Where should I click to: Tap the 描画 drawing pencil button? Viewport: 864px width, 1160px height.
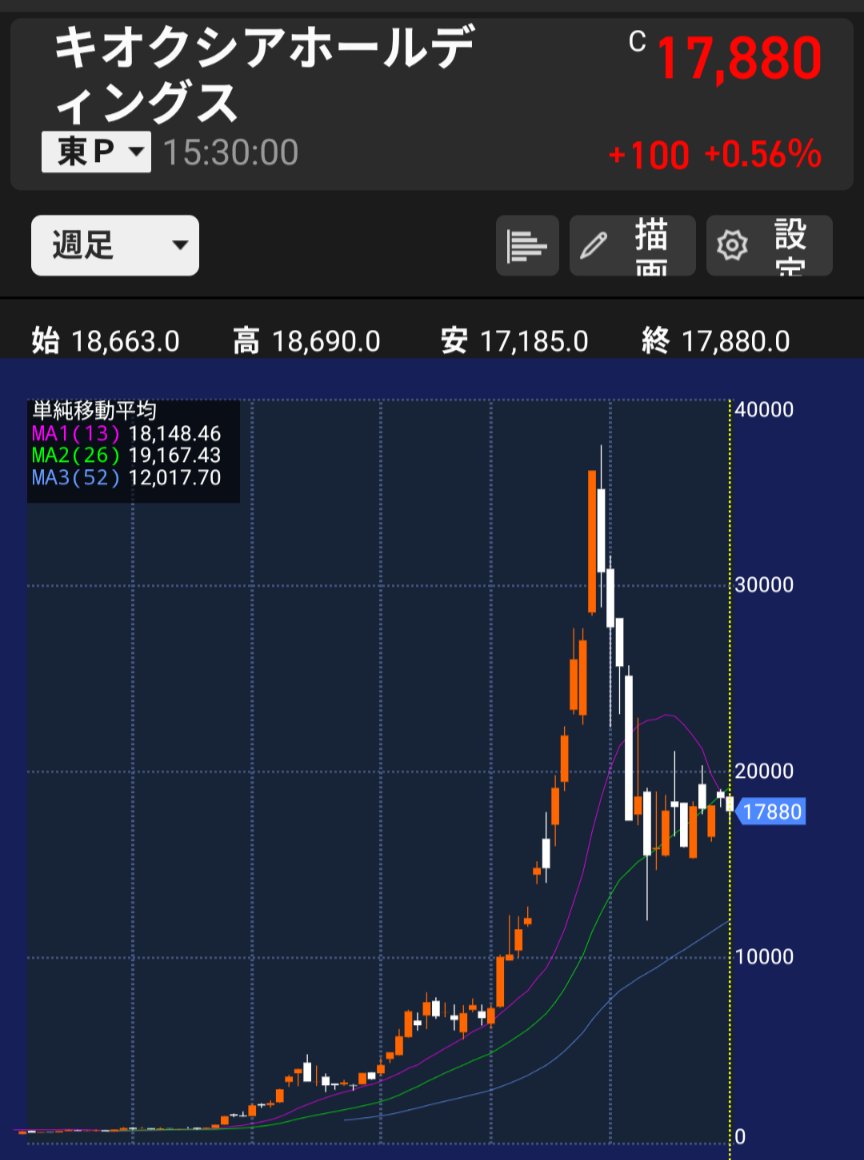coord(632,246)
